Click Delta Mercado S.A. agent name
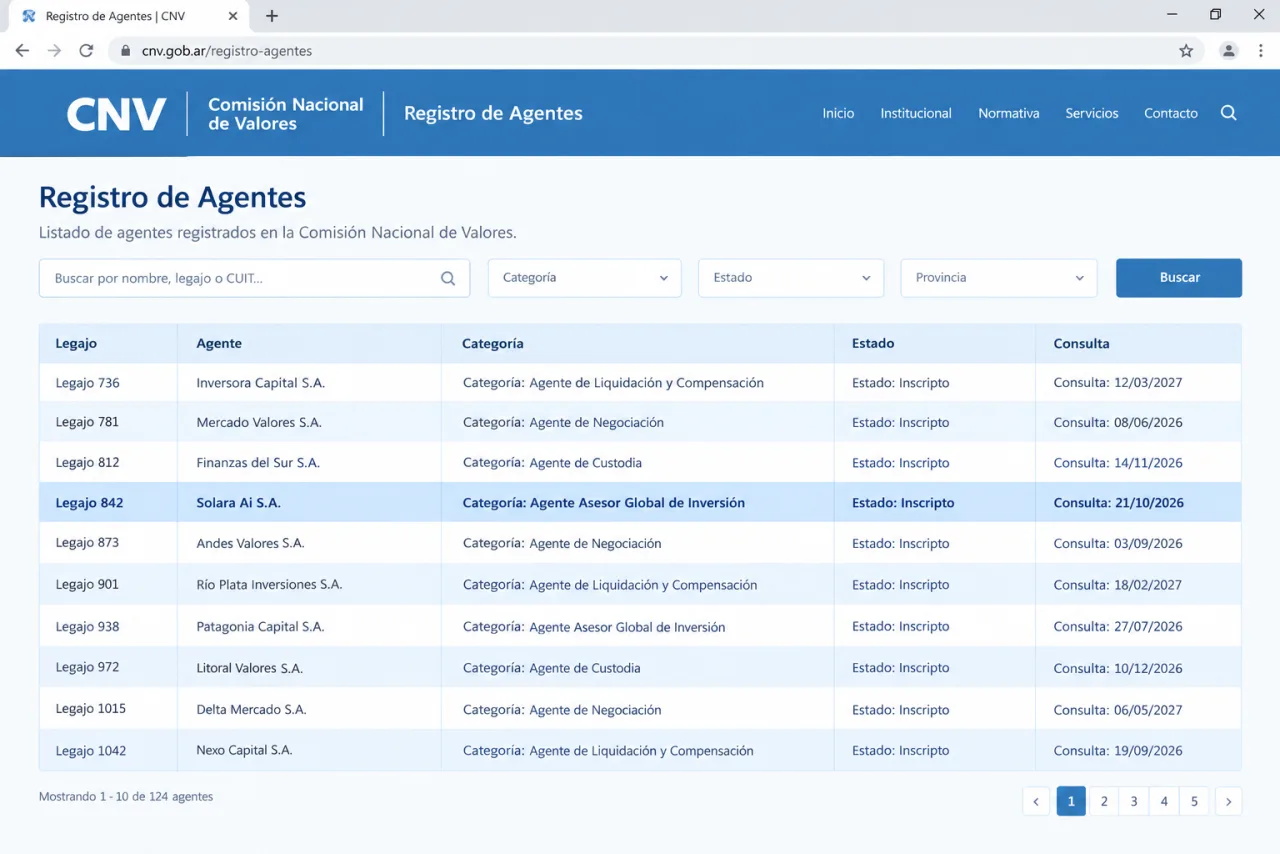The height and width of the screenshot is (854, 1280). click(251, 710)
